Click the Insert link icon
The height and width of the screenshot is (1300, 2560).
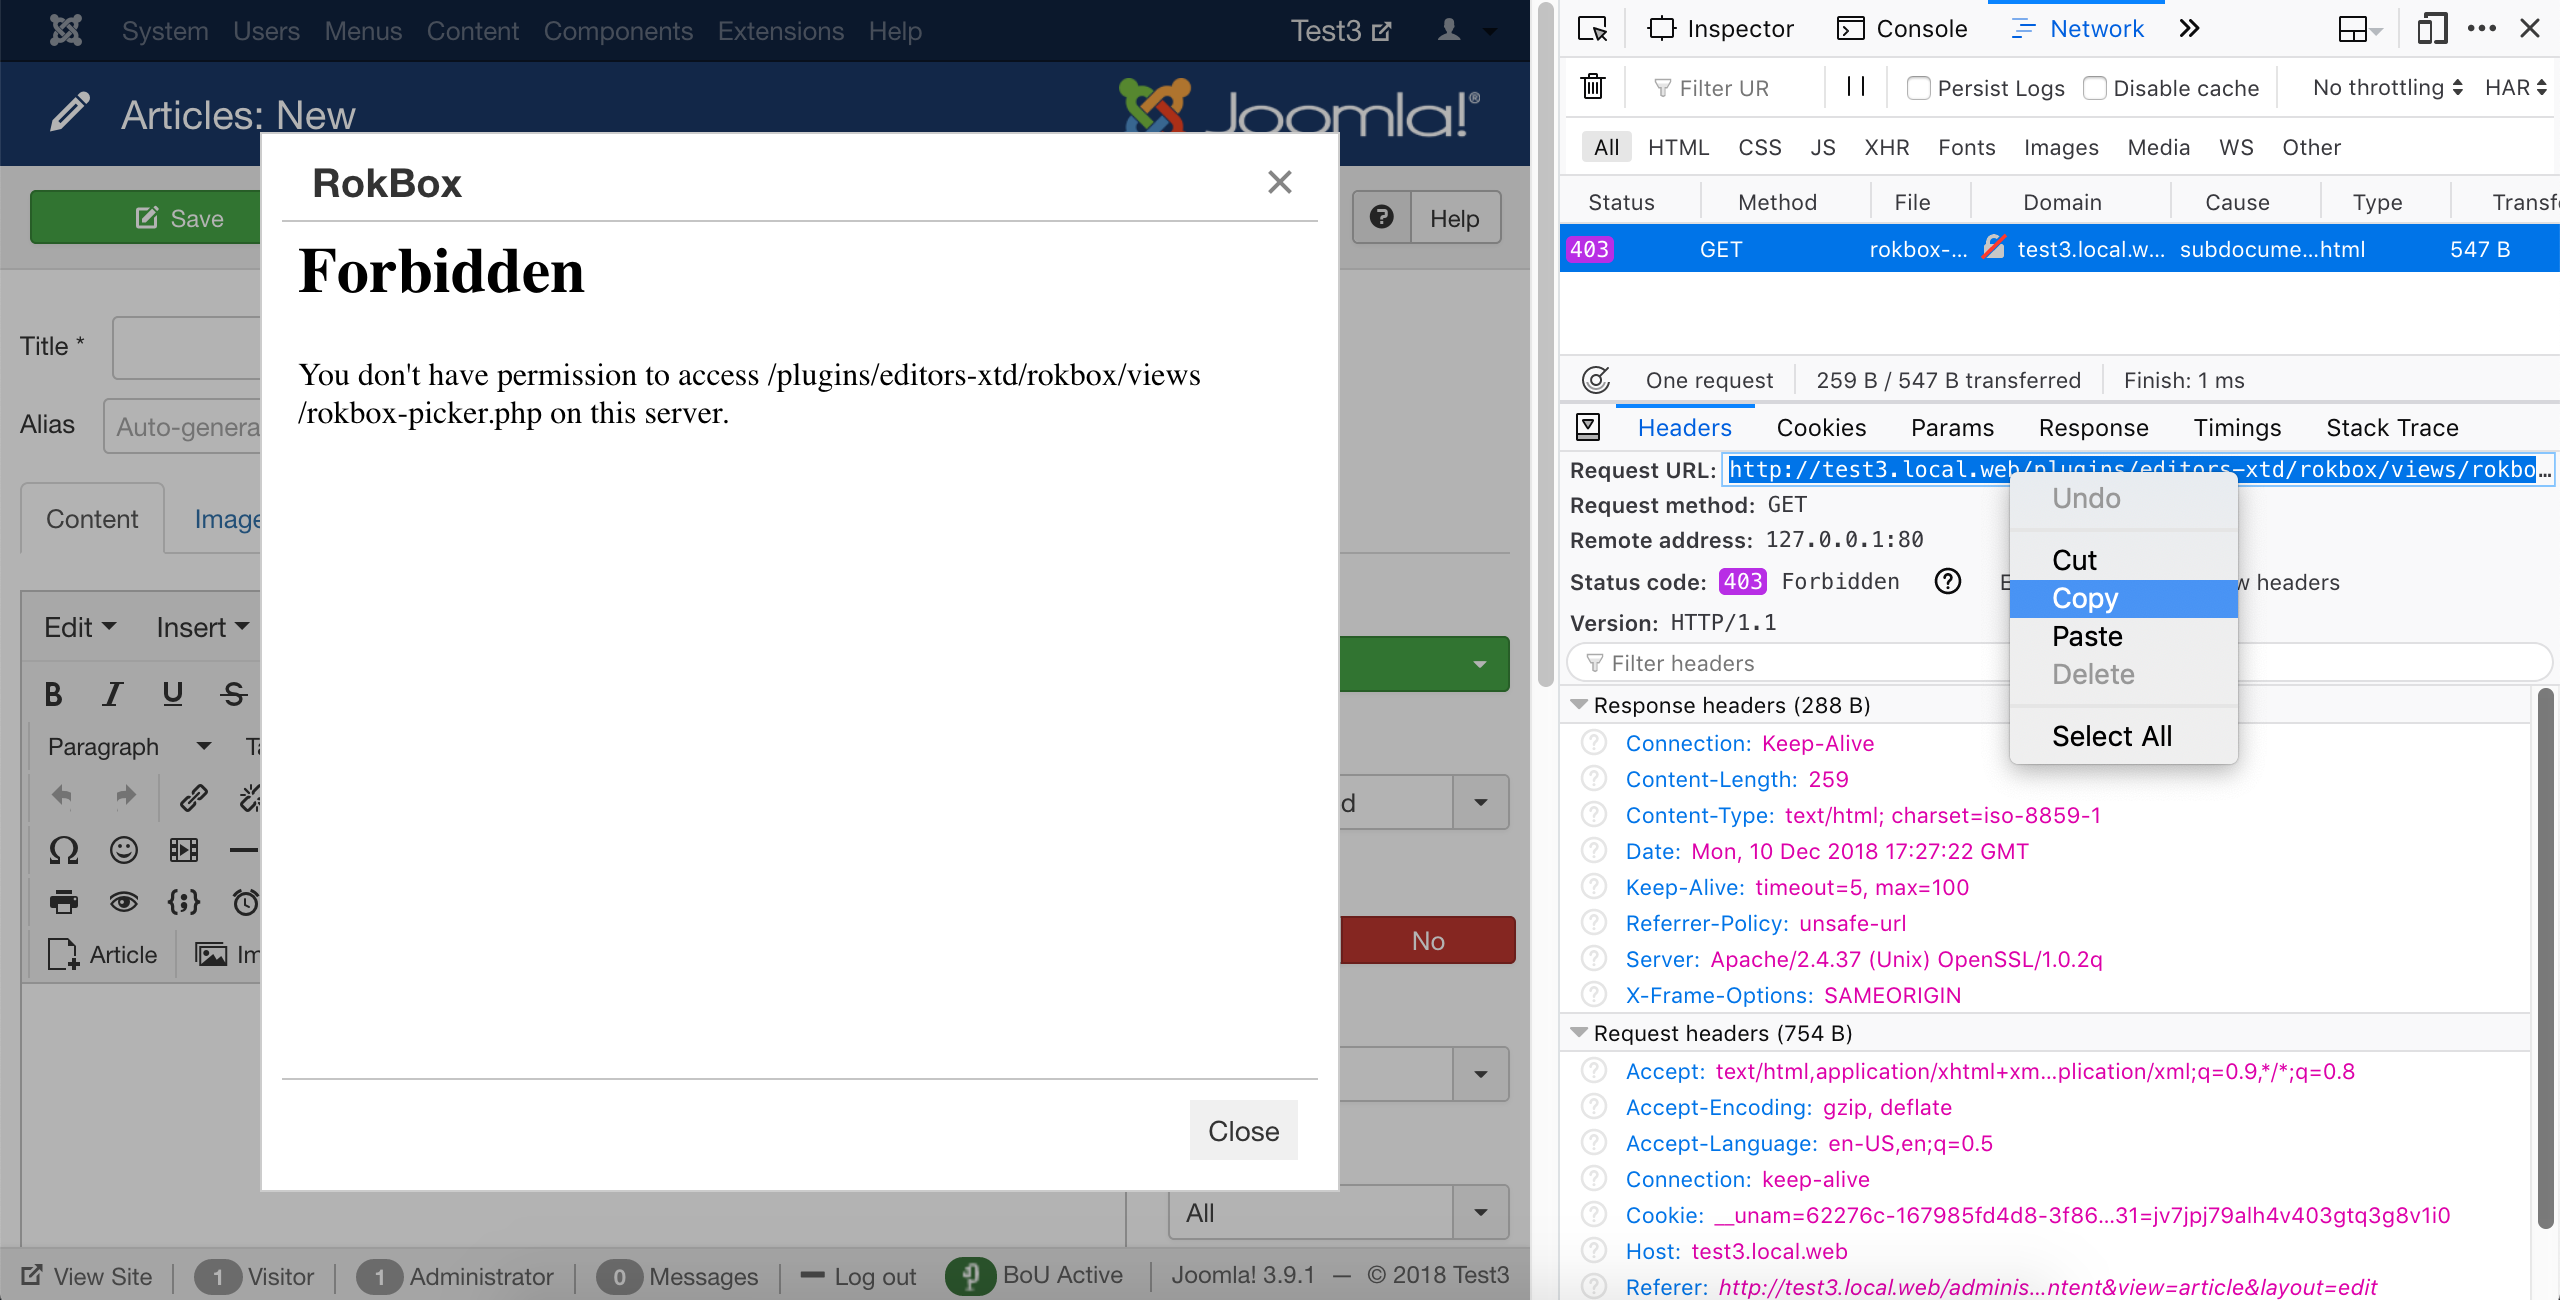(193, 797)
